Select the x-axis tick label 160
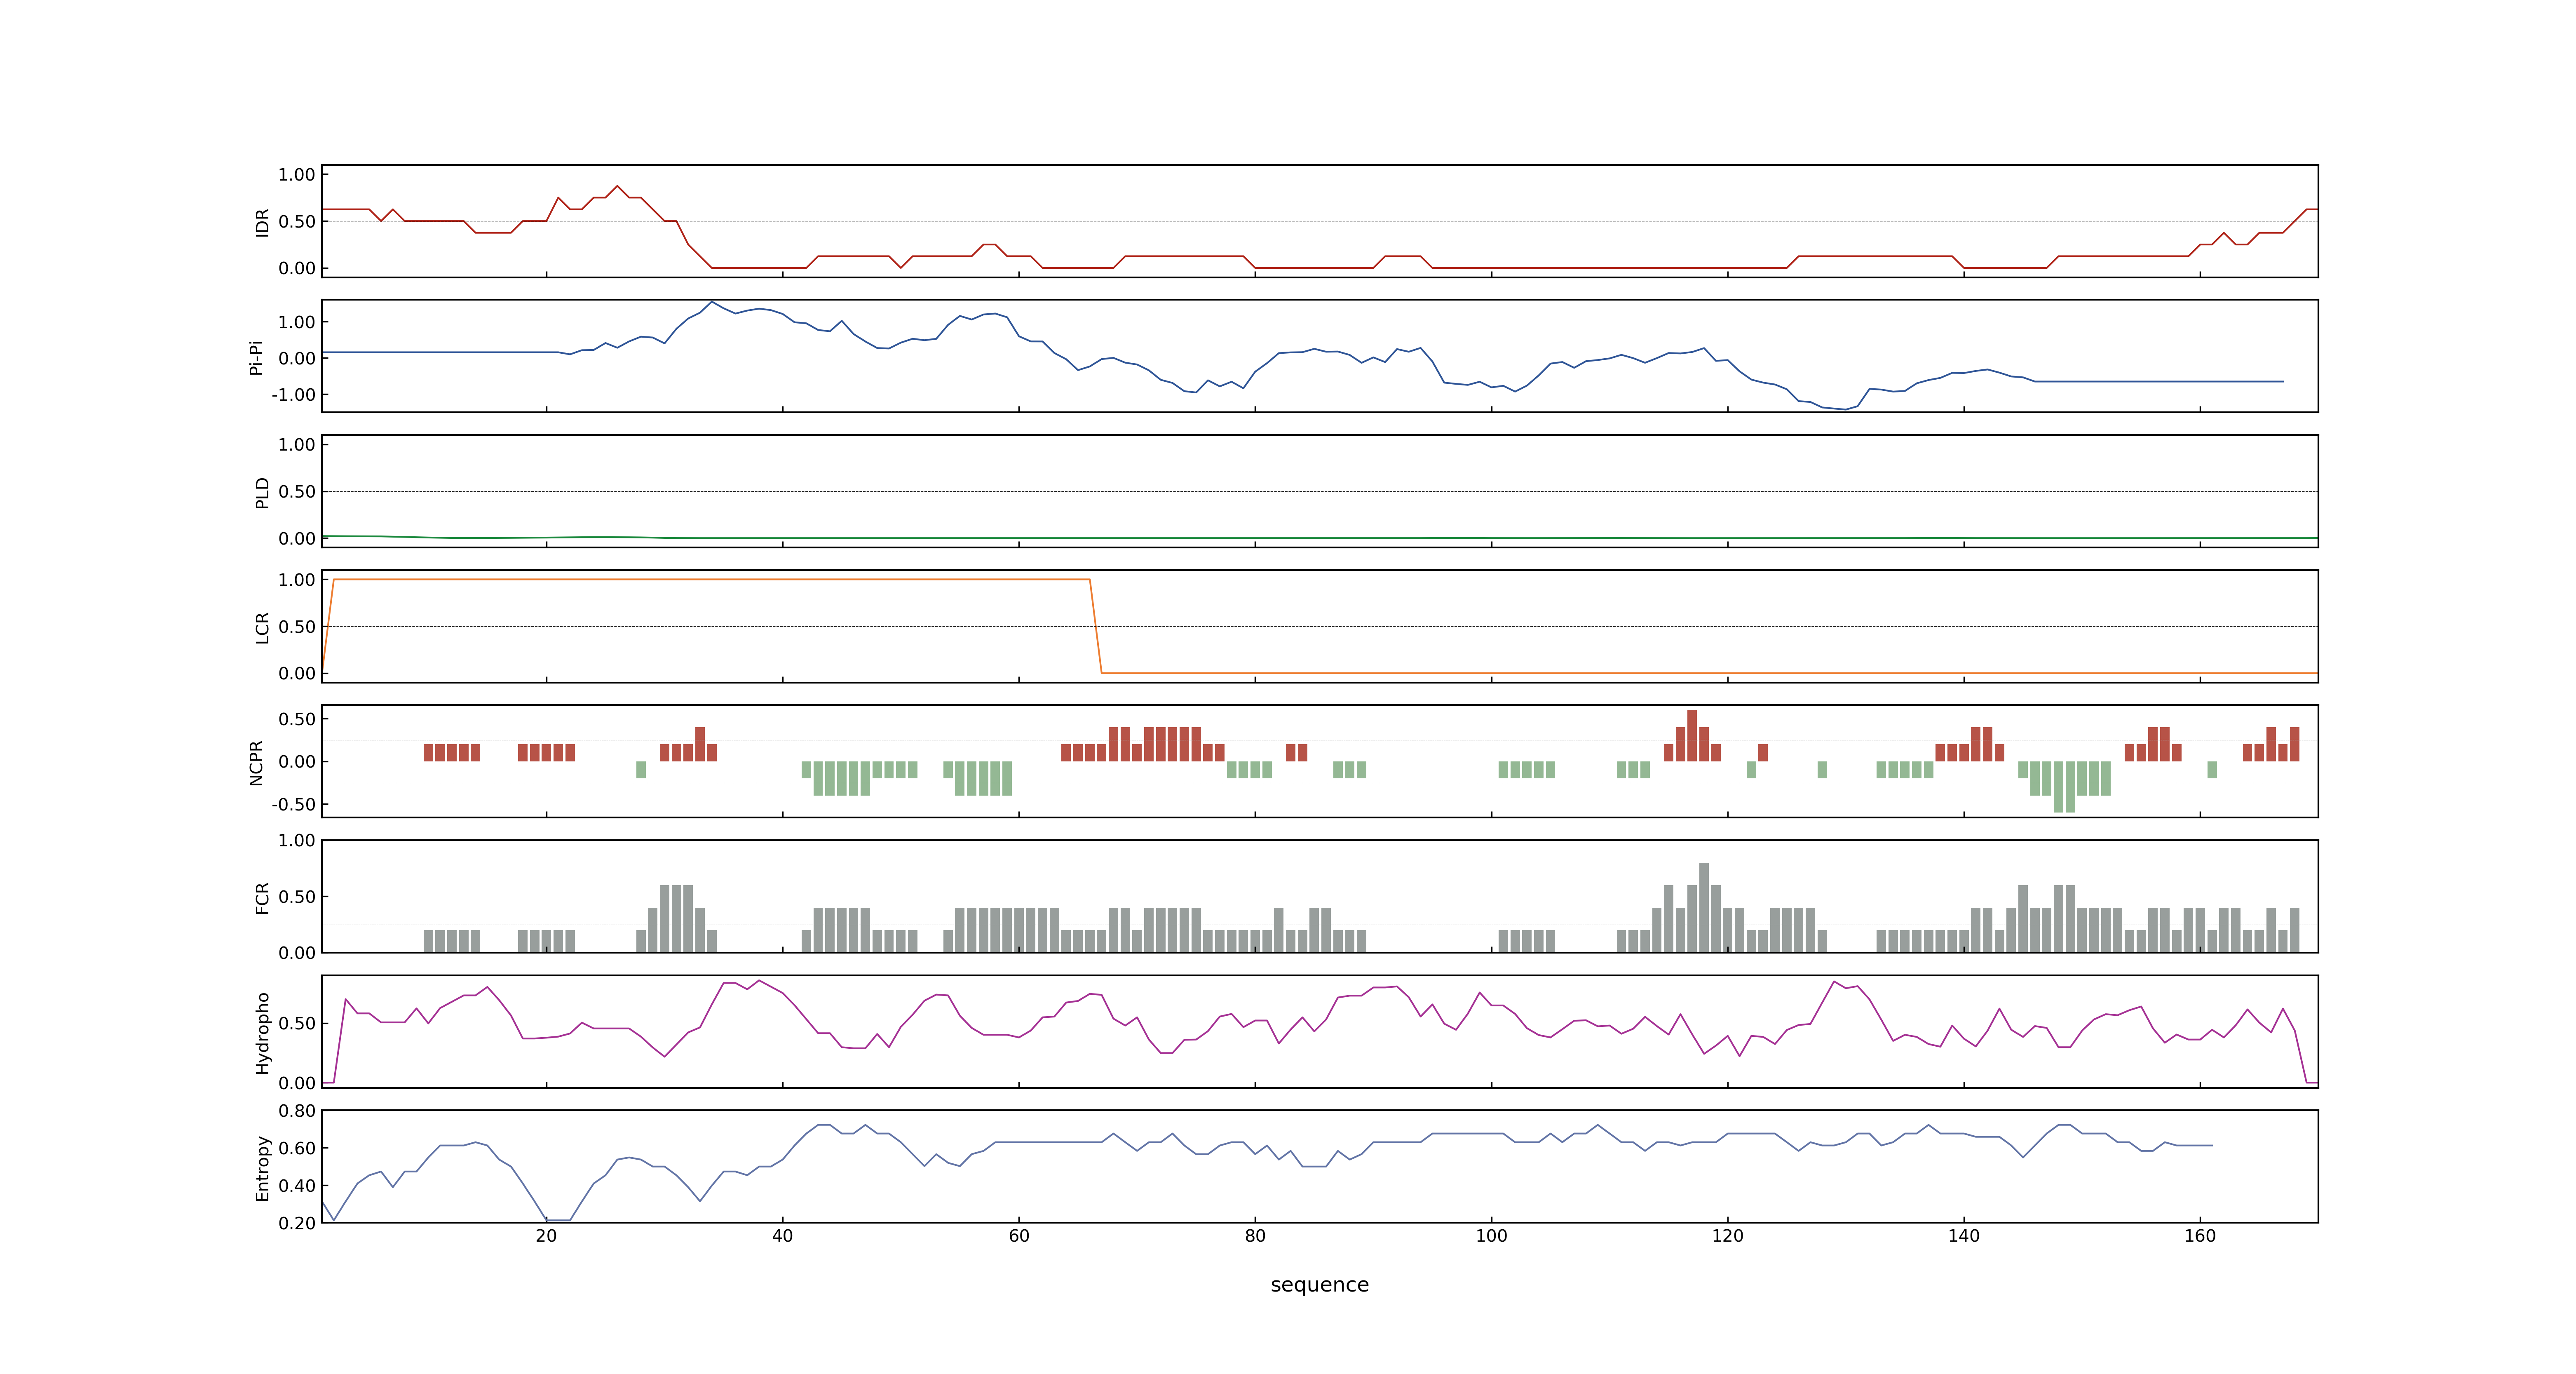 coord(2200,1236)
